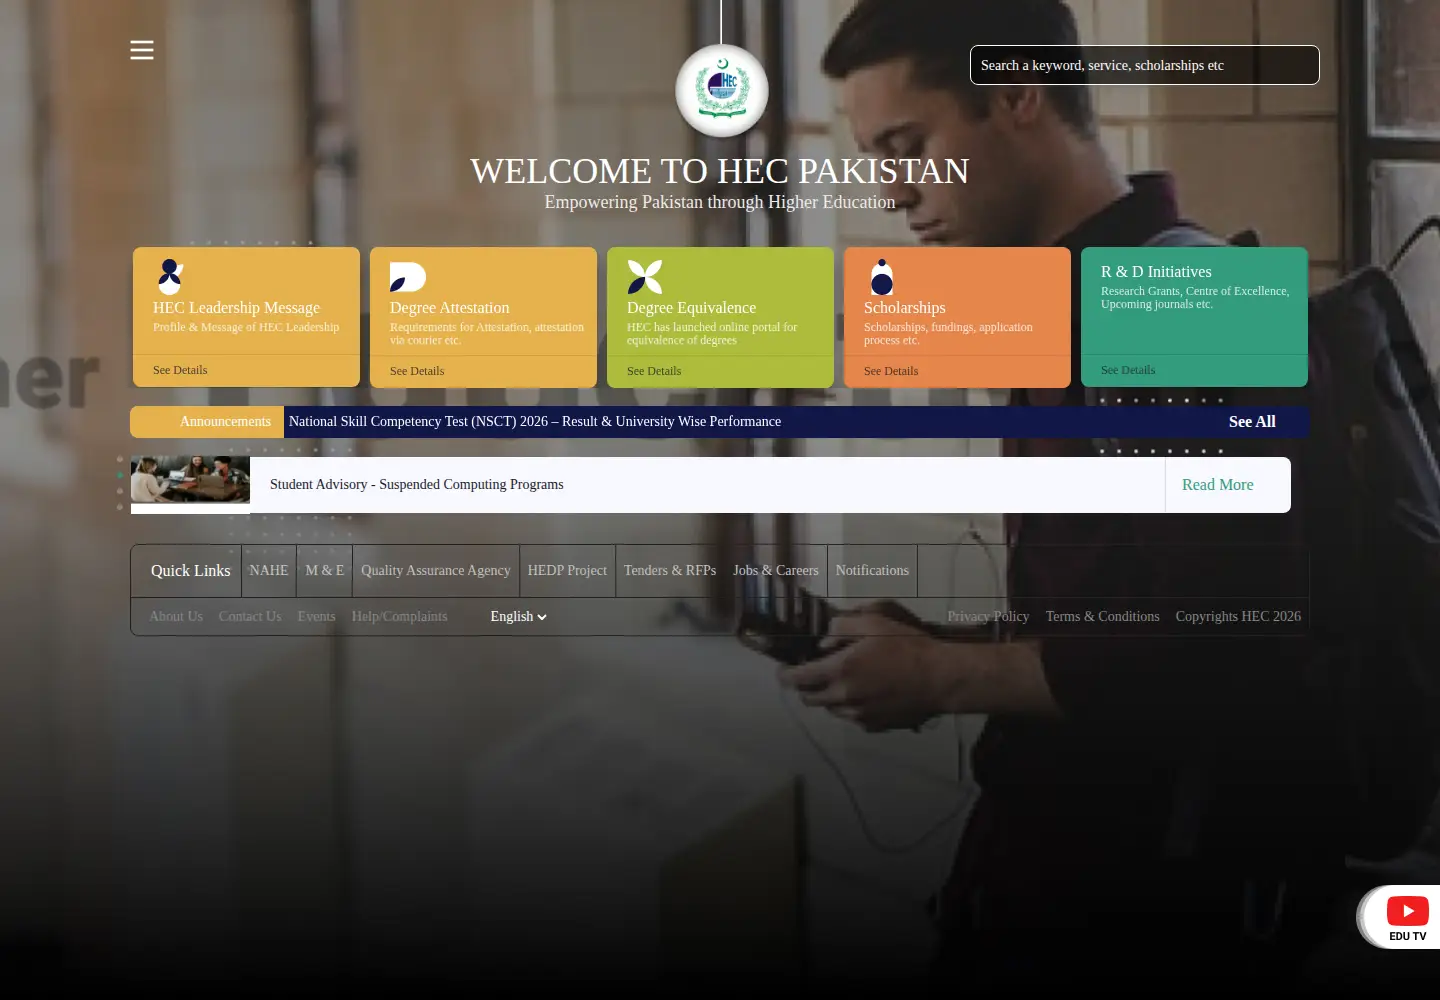This screenshot has height=1000, width=1440.
Task: Click the Quick Links heading
Action: coord(190,571)
